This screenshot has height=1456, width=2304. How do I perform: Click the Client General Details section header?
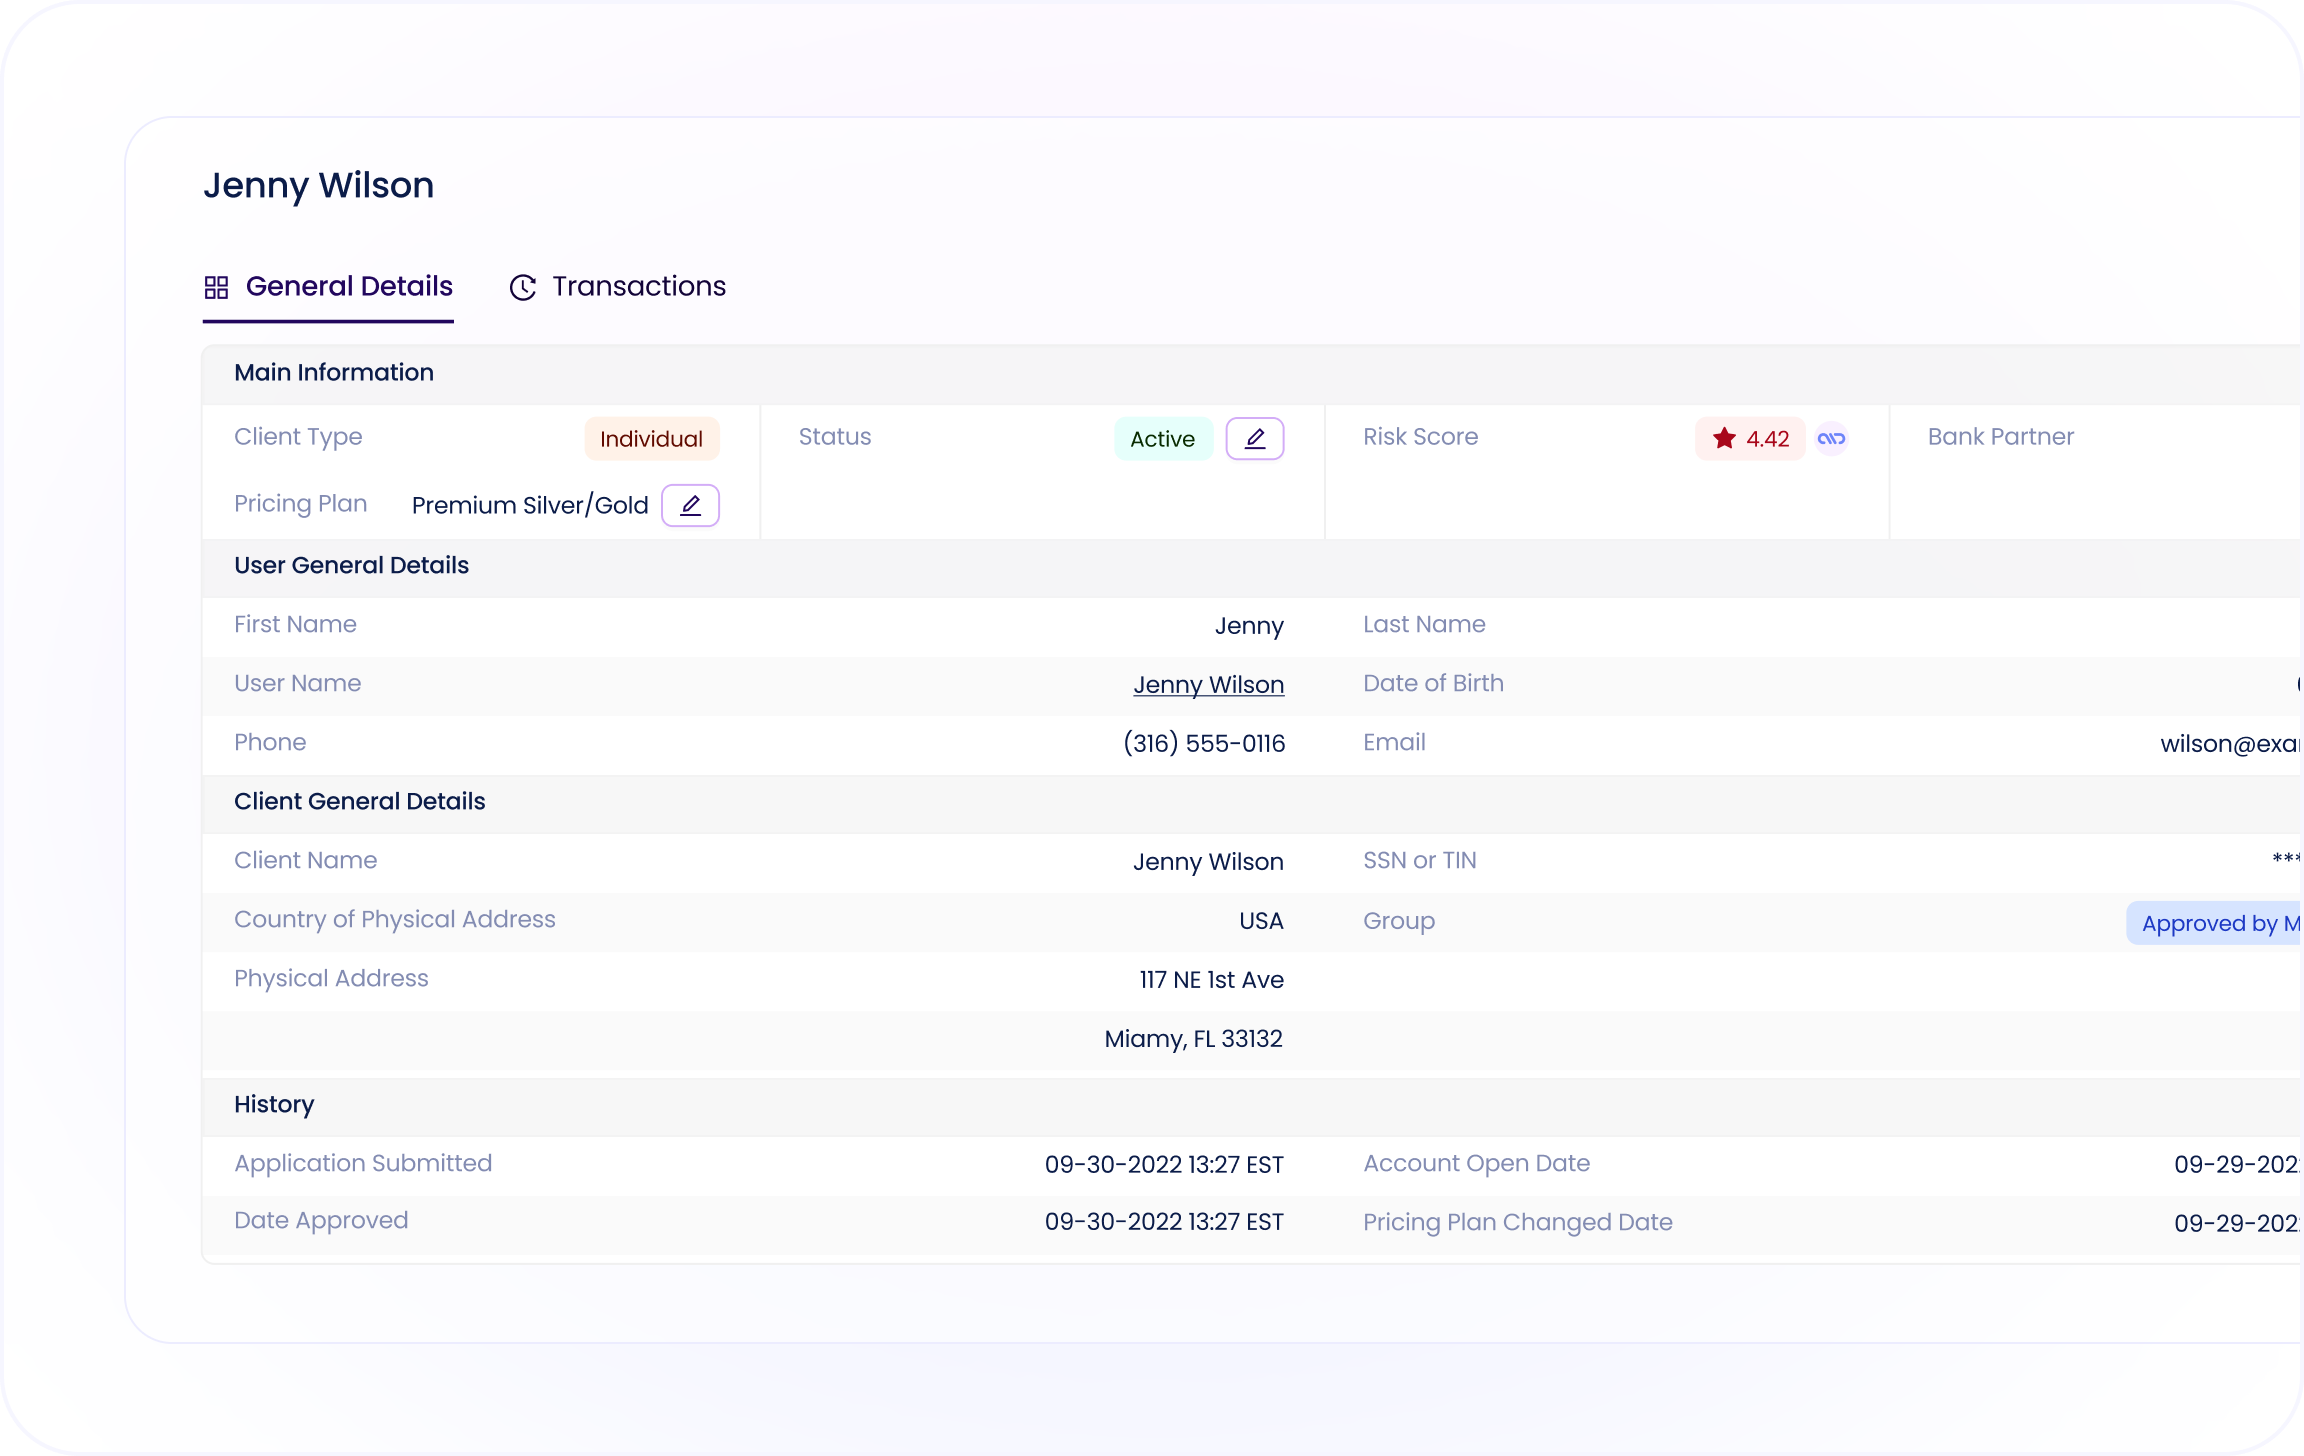(359, 801)
